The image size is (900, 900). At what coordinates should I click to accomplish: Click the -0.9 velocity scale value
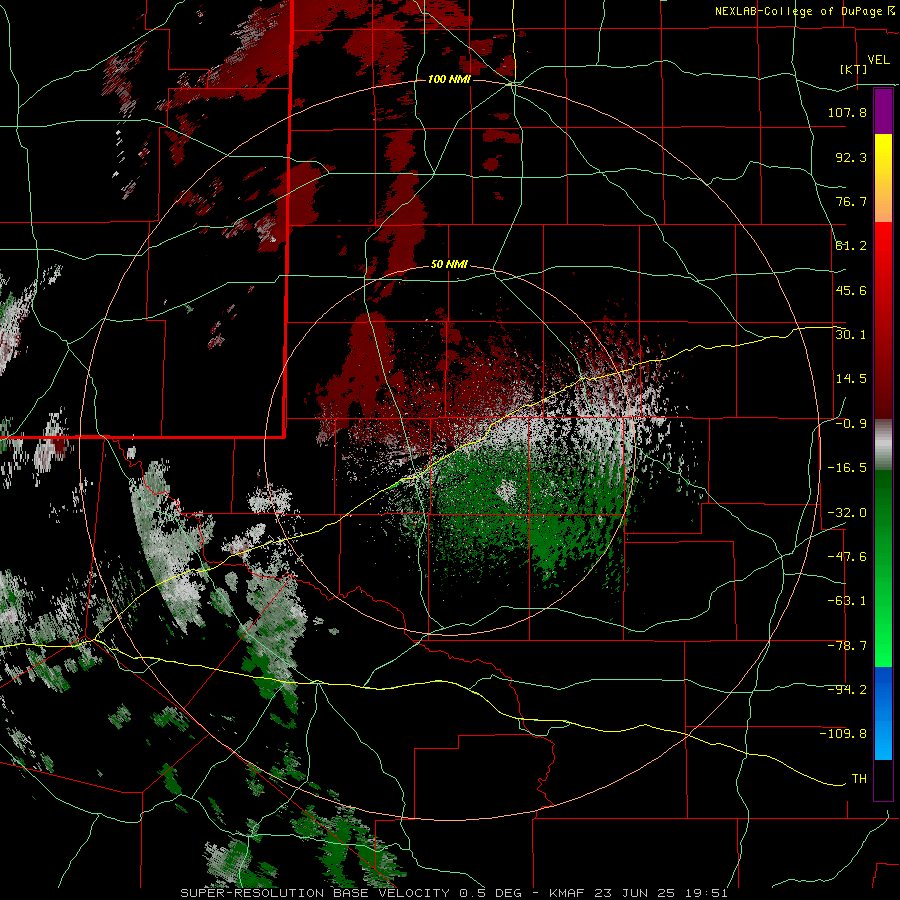pos(851,424)
